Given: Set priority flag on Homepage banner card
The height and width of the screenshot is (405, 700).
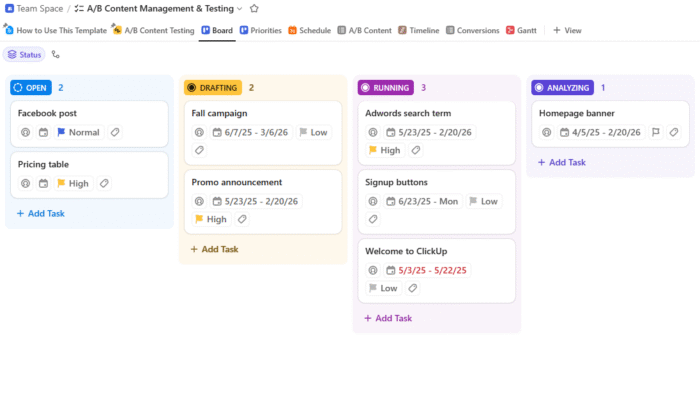Looking at the screenshot, I should pyautogui.click(x=656, y=132).
